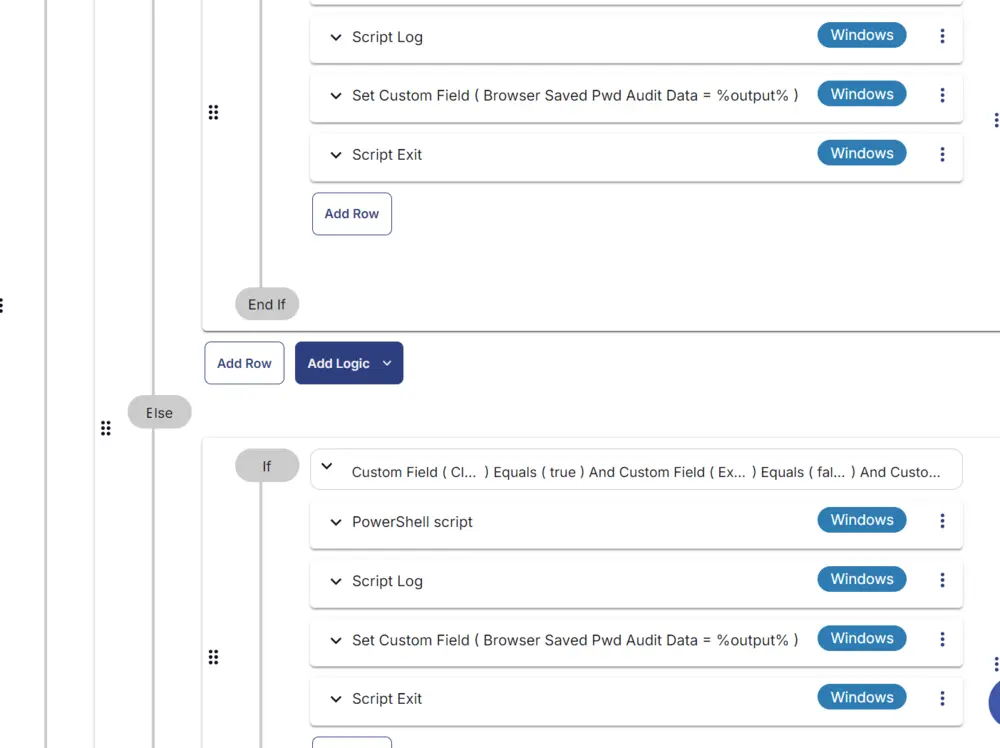Open kebab menu for upper Set Custom Field row
Image resolution: width=1000 pixels, height=748 pixels.
(942, 96)
